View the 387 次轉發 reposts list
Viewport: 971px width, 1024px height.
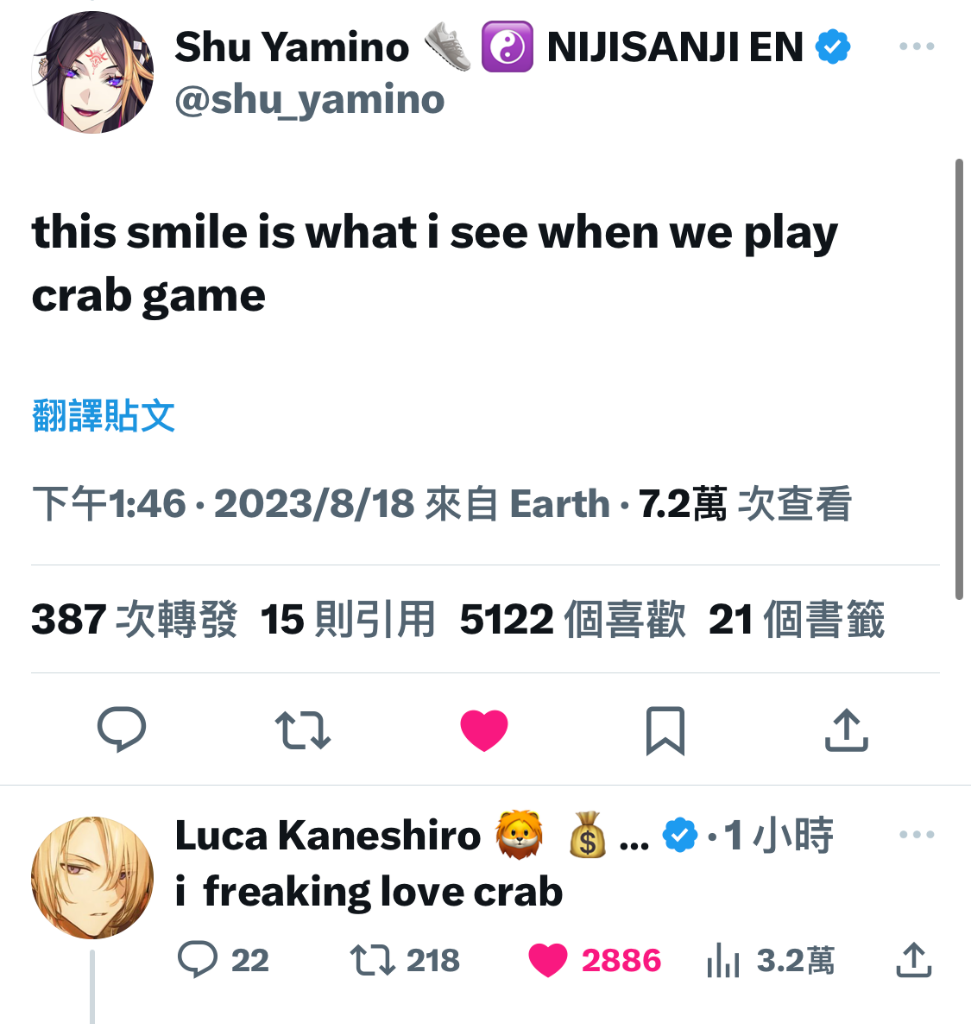pyautogui.click(x=134, y=618)
